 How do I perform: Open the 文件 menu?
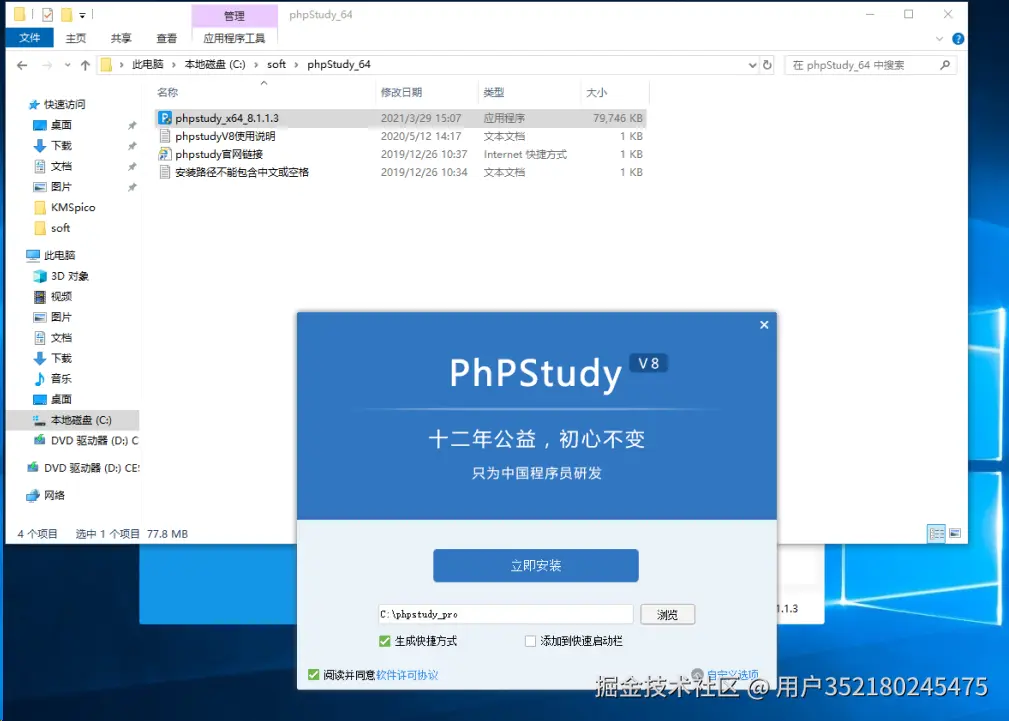tap(30, 38)
